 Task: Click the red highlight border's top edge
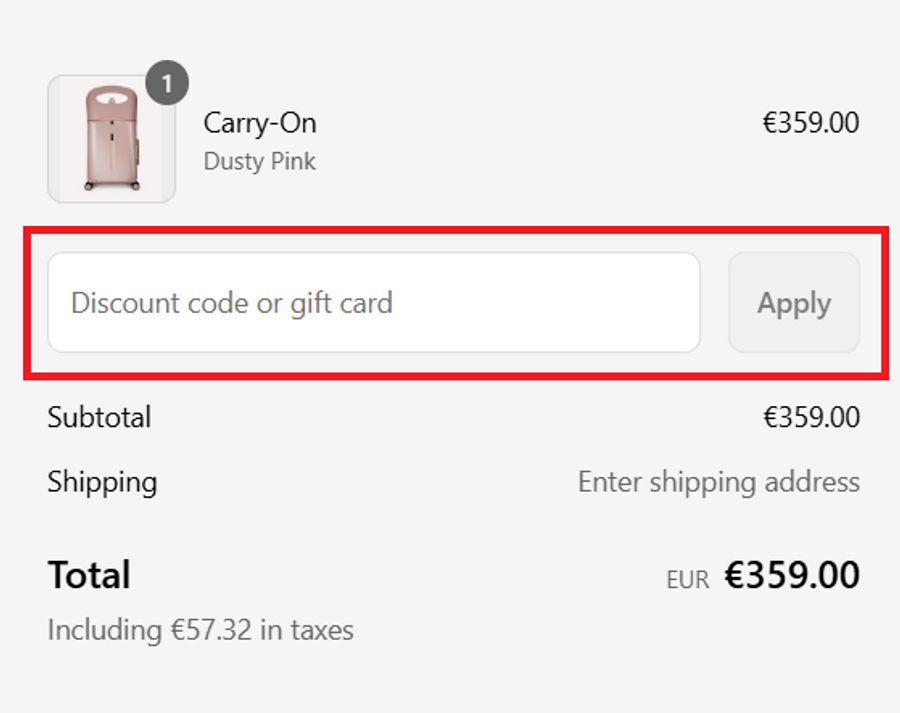[x=455, y=231]
